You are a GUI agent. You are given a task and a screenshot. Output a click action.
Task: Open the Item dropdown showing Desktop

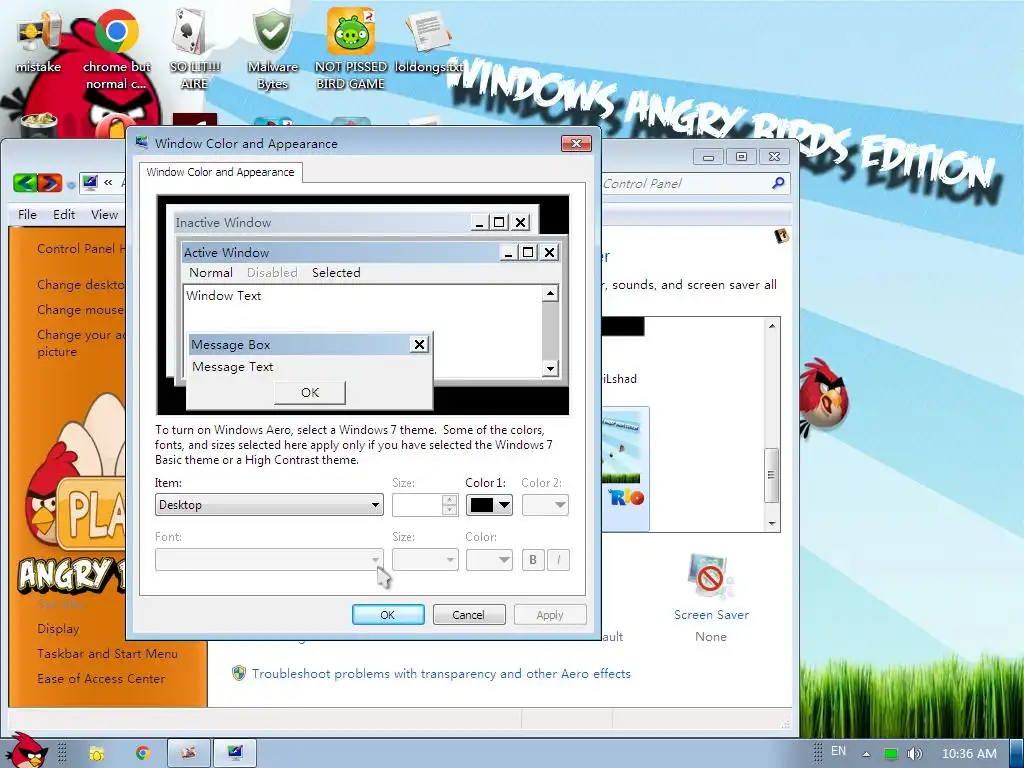point(269,505)
